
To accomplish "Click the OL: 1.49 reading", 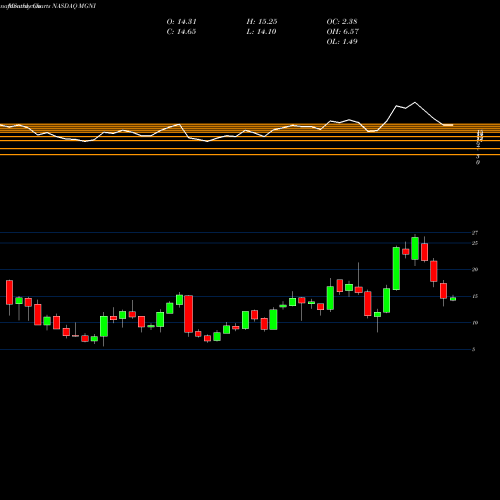I will click(x=342, y=42).
